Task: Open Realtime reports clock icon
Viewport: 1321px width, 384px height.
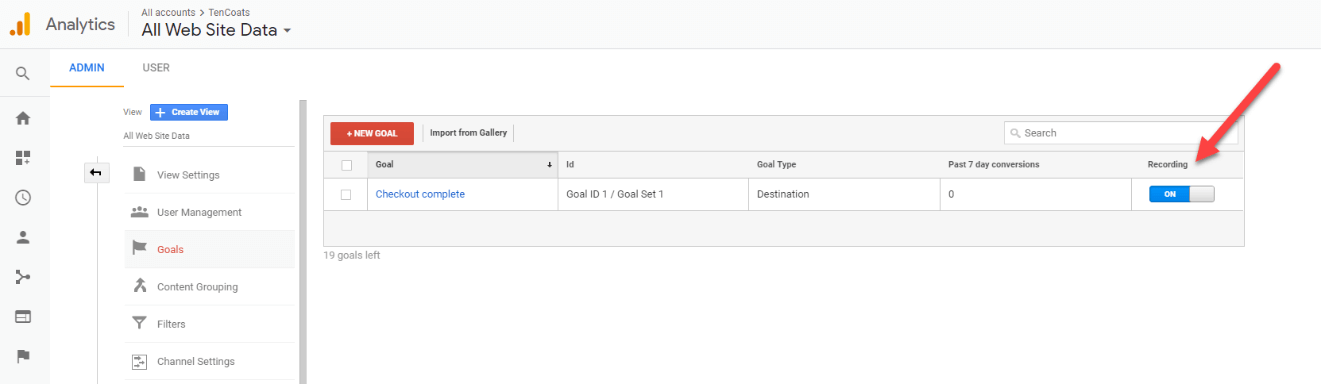Action: [22, 198]
